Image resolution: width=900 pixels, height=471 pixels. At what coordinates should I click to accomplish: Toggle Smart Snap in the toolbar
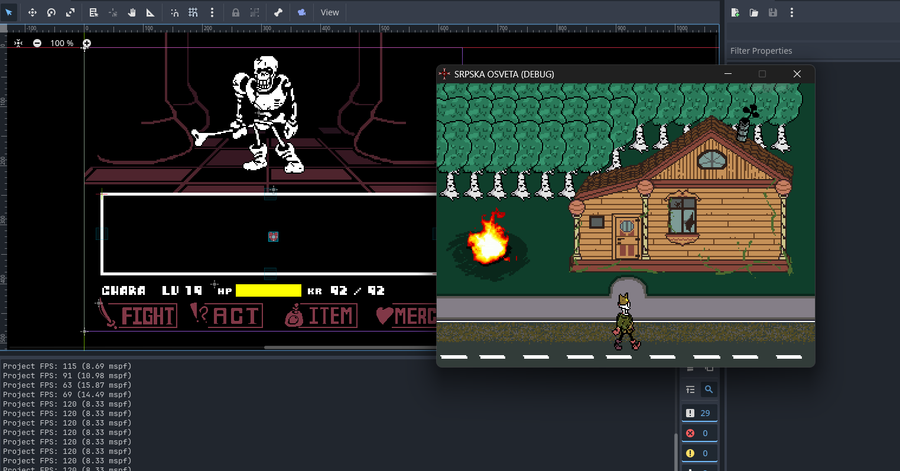174,12
